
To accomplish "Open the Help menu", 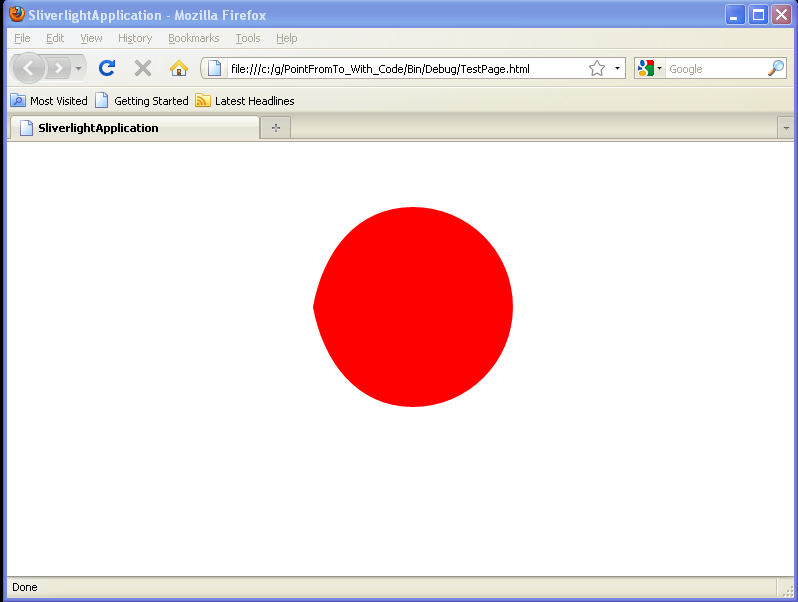I will coord(287,38).
